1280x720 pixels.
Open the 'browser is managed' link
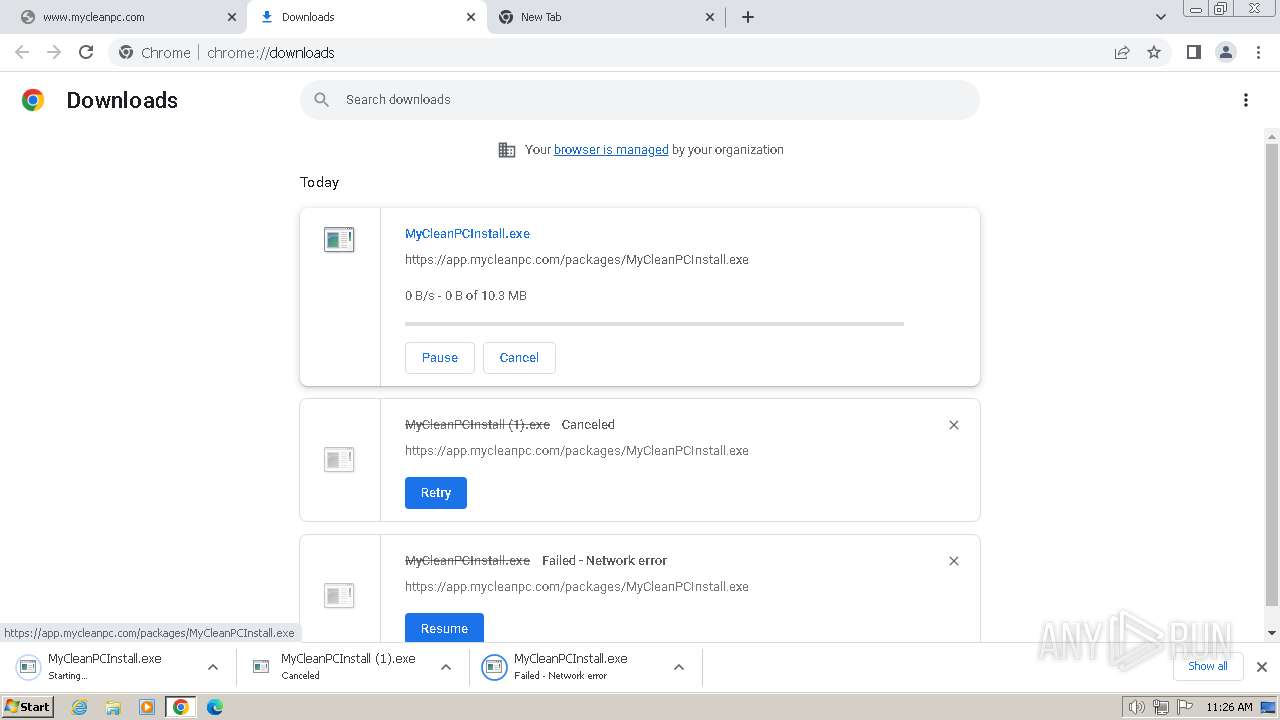coord(611,150)
